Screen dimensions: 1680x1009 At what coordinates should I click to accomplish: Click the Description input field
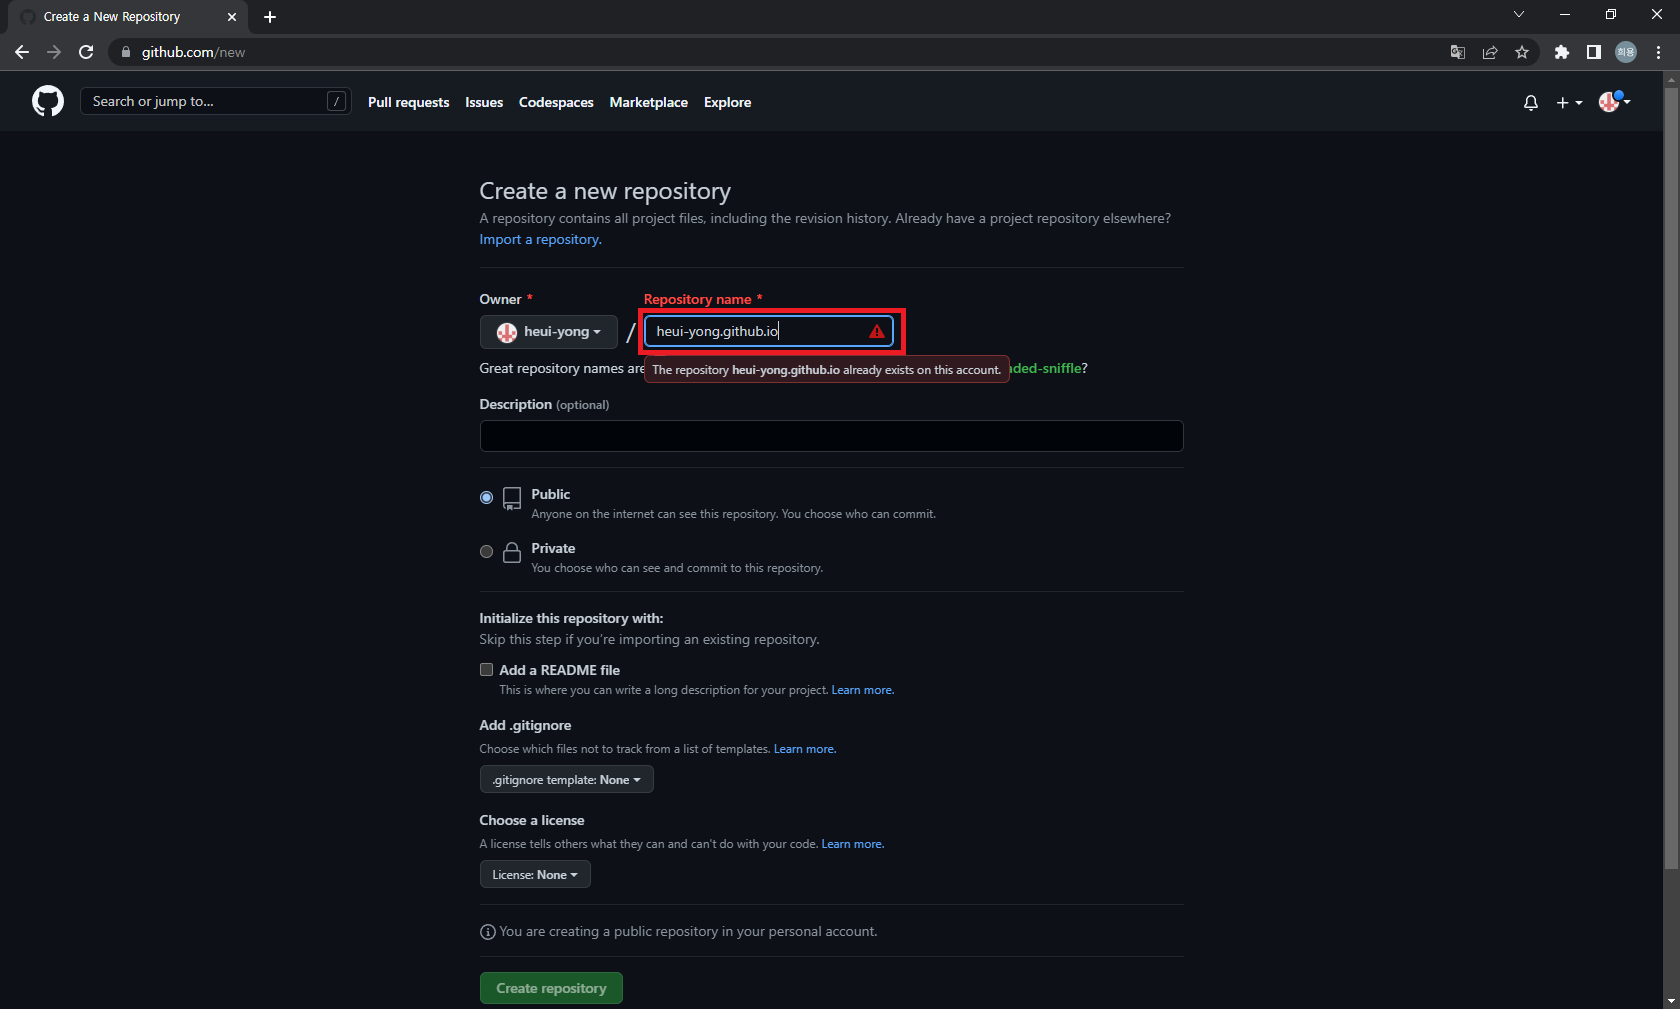(831, 436)
